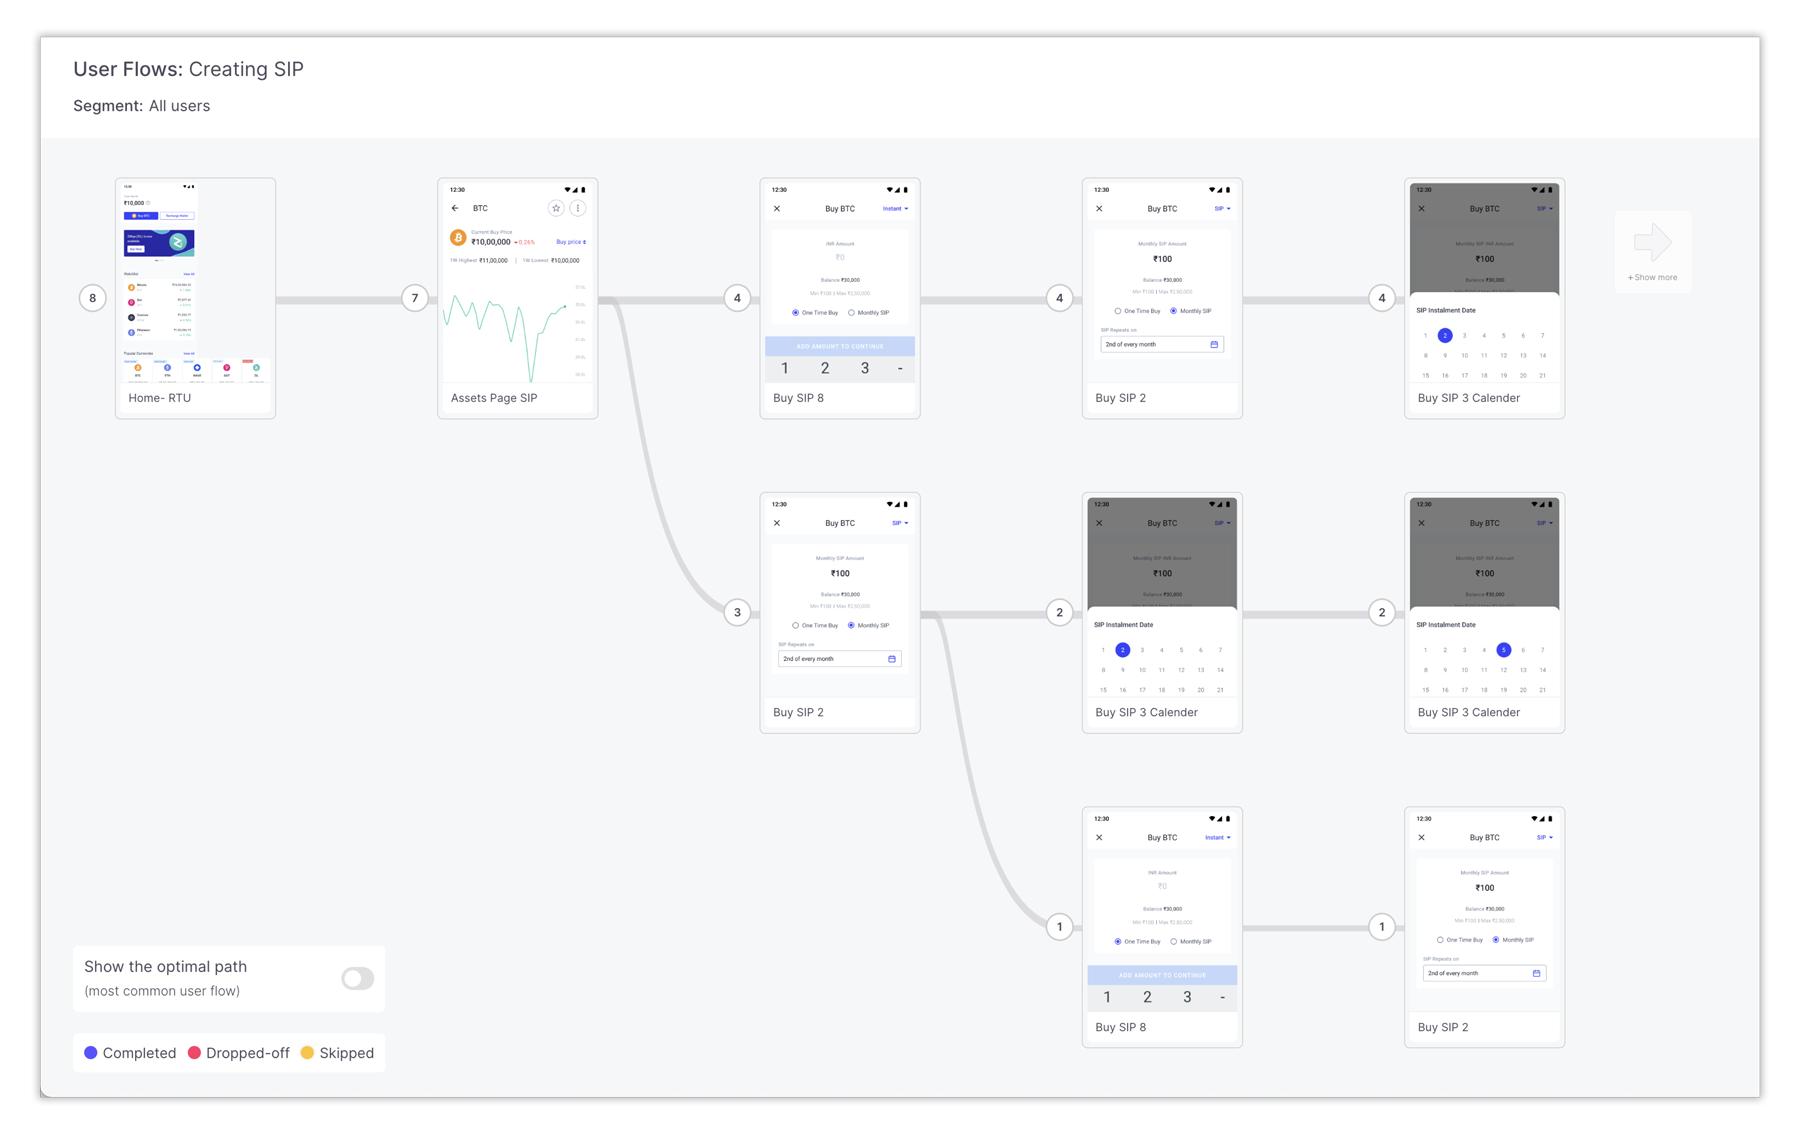Image resolution: width=1800 pixels, height=1134 pixels.
Task: Click the blue Completed legend dot
Action: tap(91, 1053)
